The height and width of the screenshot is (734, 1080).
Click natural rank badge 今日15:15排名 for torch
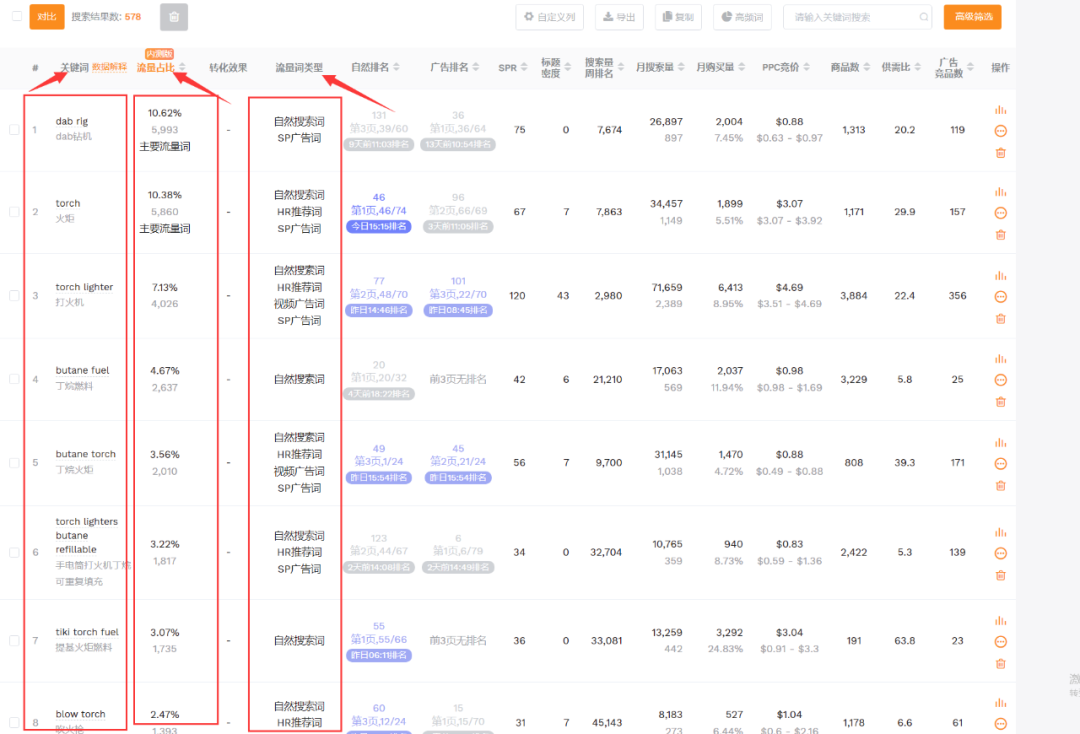click(379, 227)
